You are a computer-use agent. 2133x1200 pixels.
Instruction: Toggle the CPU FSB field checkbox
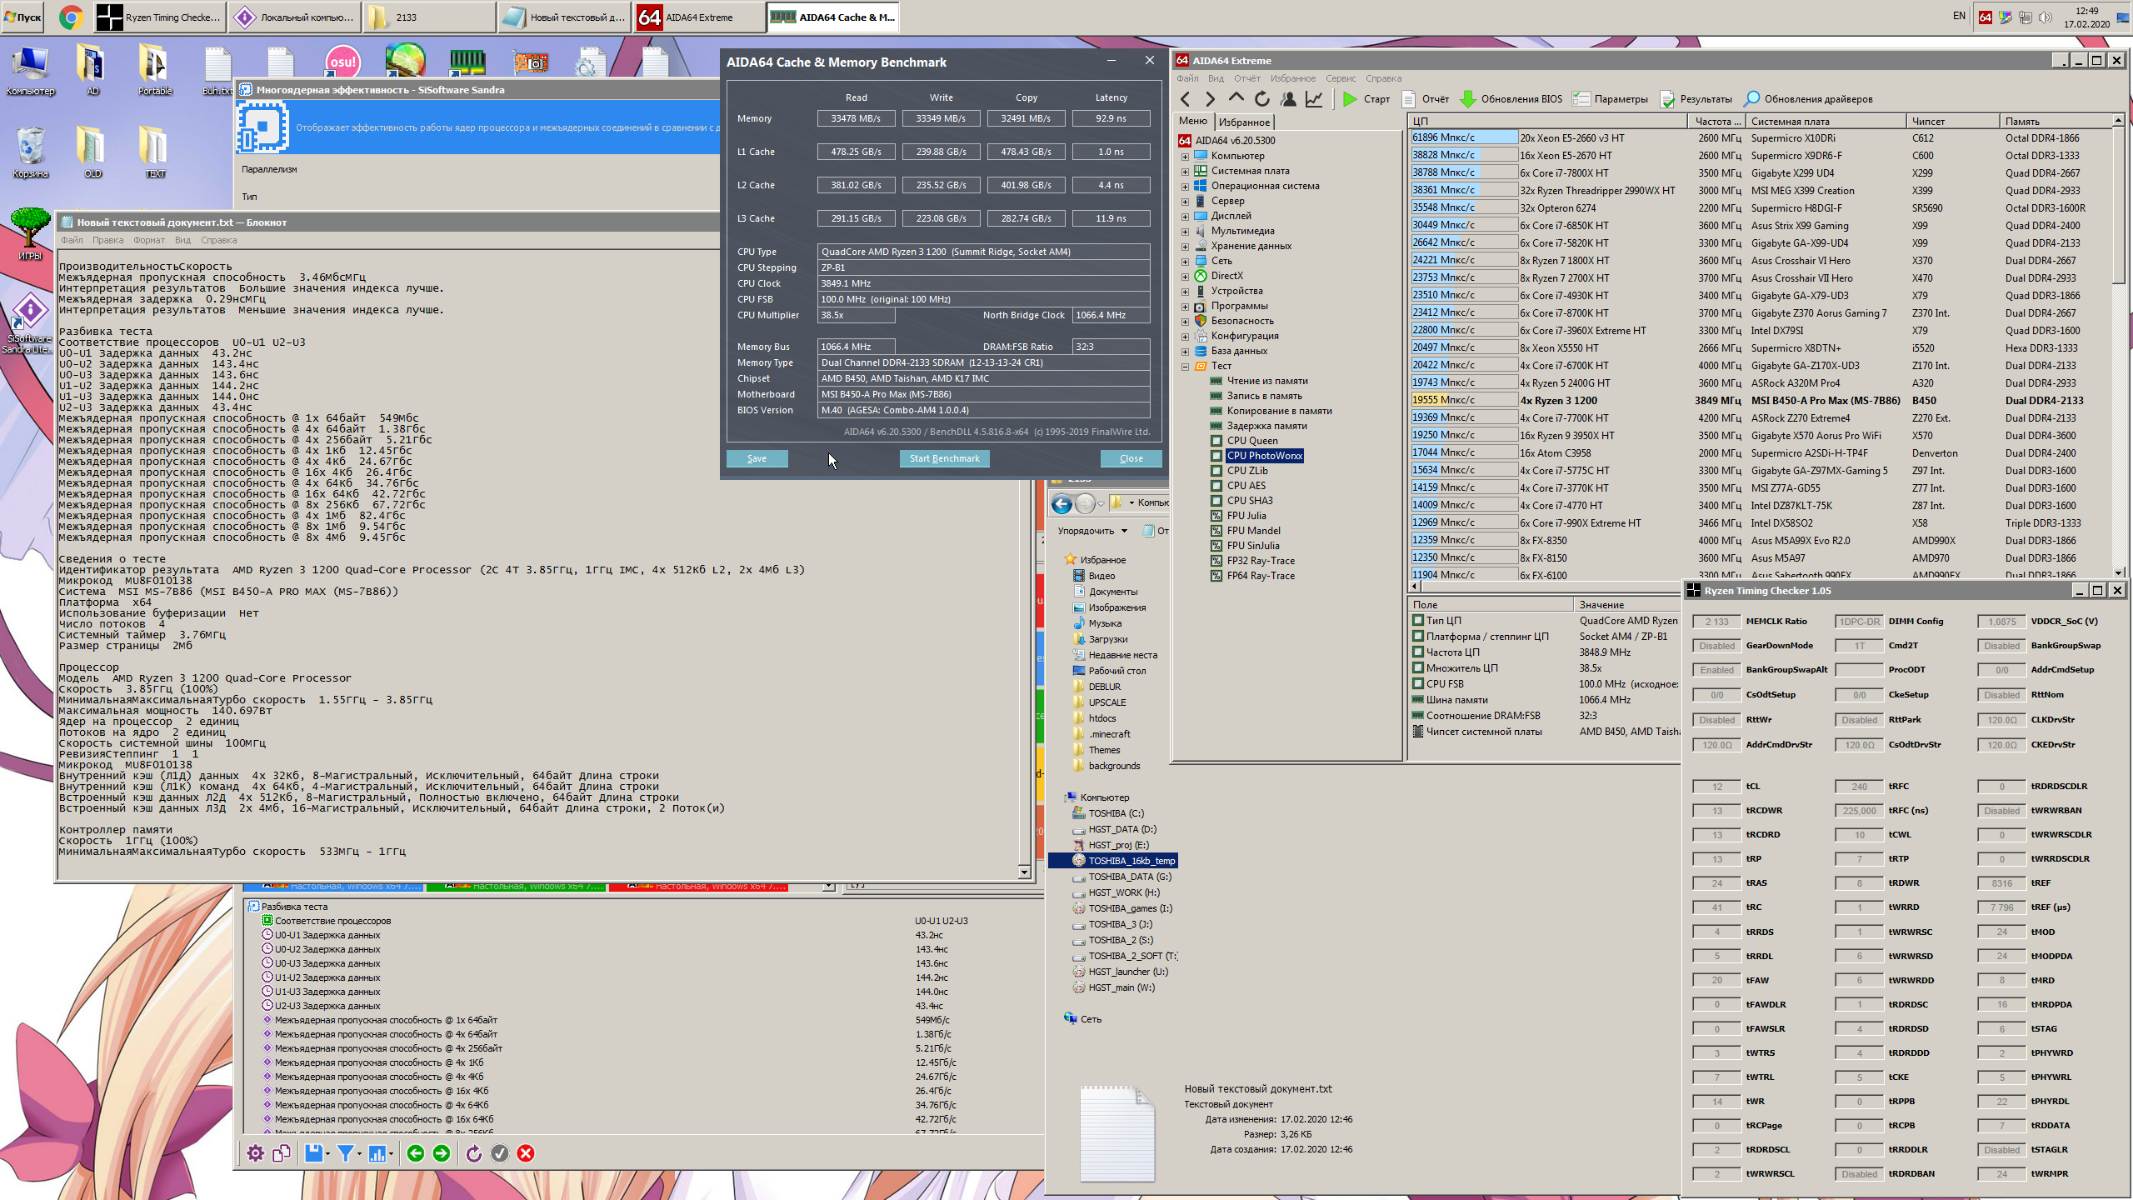tap(1417, 684)
